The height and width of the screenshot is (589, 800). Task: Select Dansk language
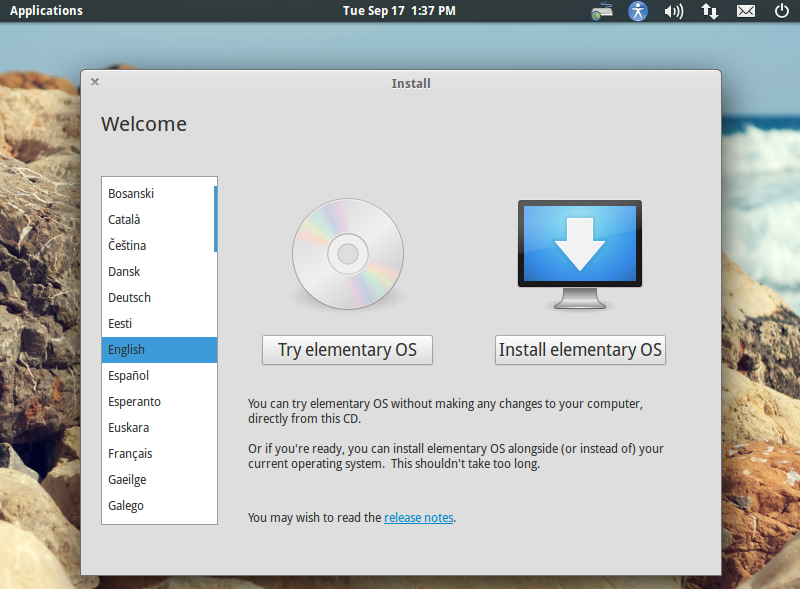(x=159, y=272)
